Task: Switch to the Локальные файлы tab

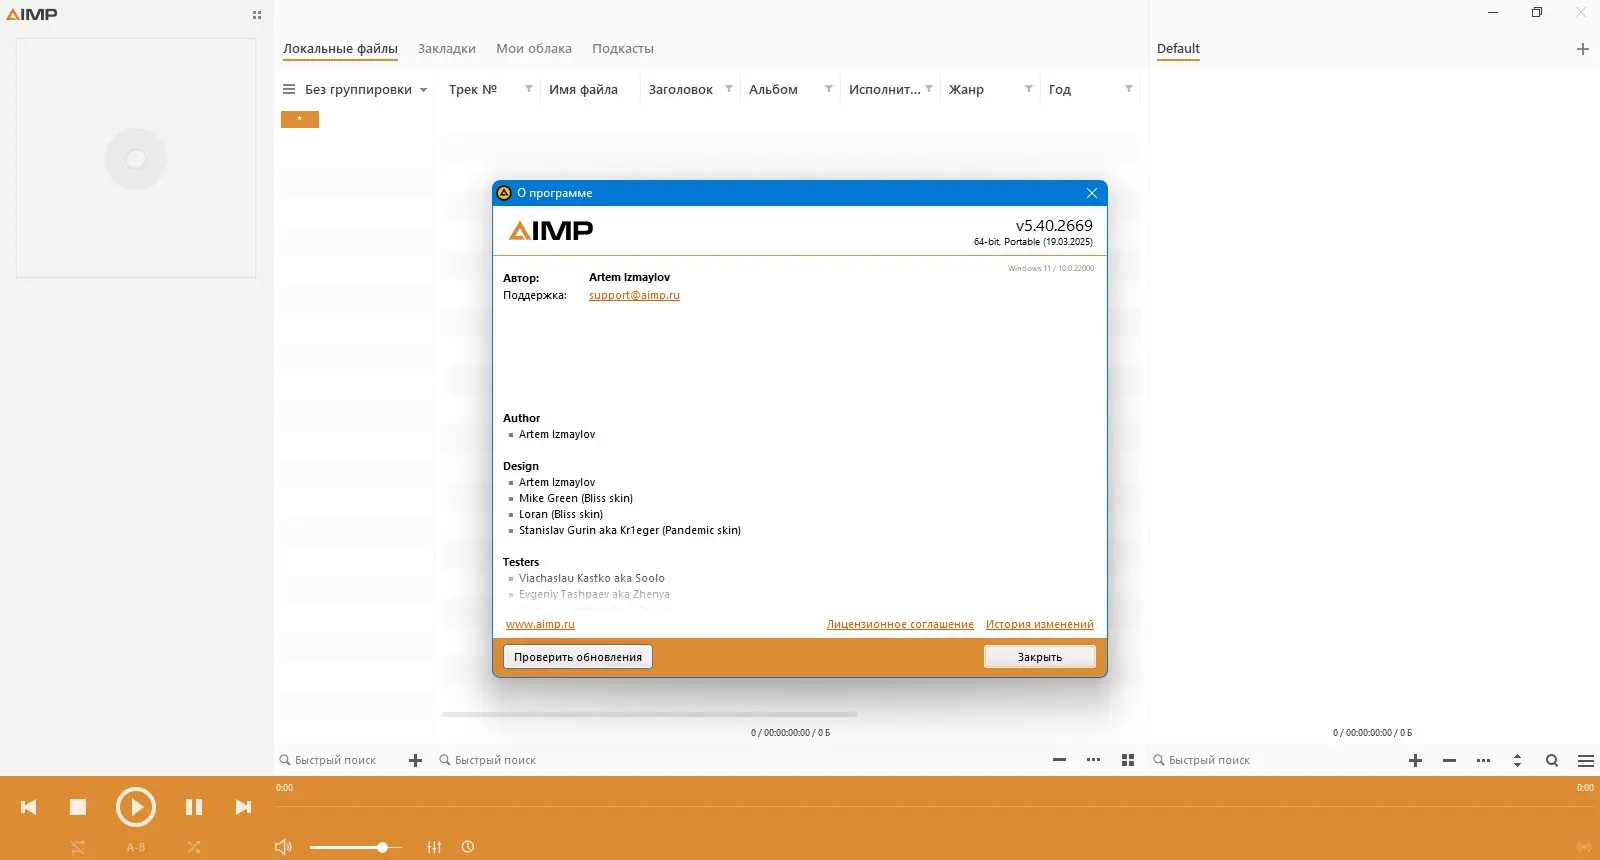Action: tap(340, 48)
